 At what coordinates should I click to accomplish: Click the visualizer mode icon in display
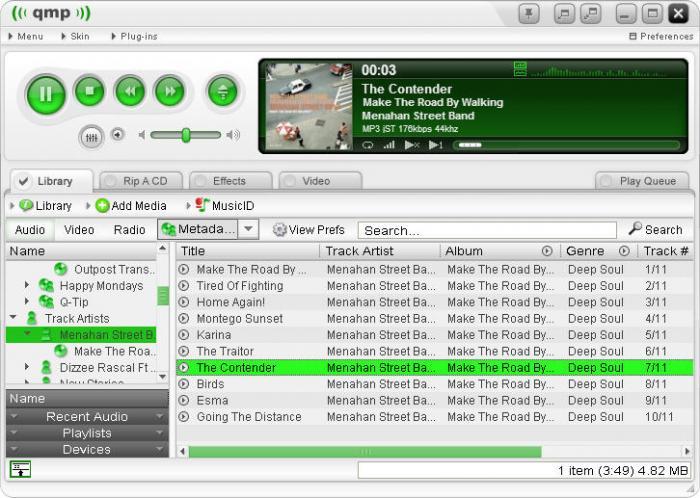click(520, 69)
